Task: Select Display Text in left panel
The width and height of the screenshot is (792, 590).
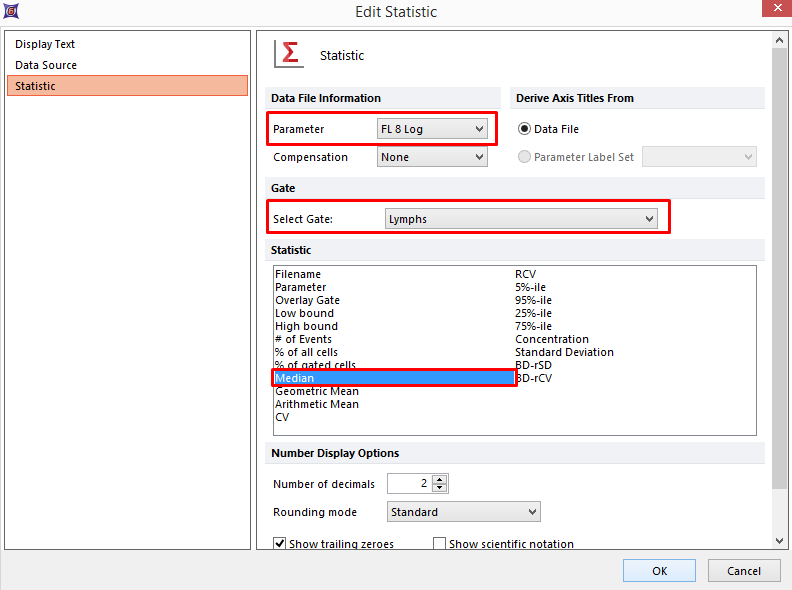Action: click(x=45, y=44)
